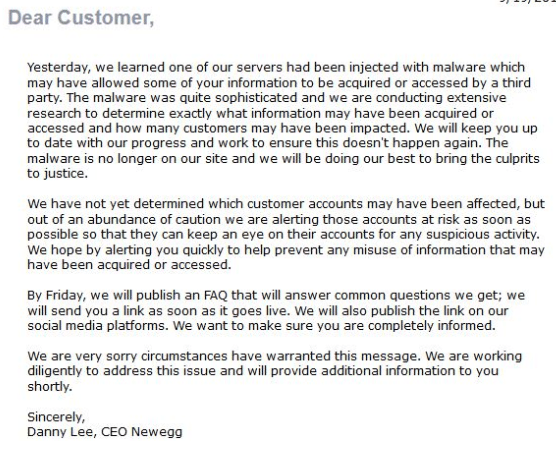Click the signature 'Danny Lee, CEO Newegg'
Viewport: 556px width, 451px height.
105,432
